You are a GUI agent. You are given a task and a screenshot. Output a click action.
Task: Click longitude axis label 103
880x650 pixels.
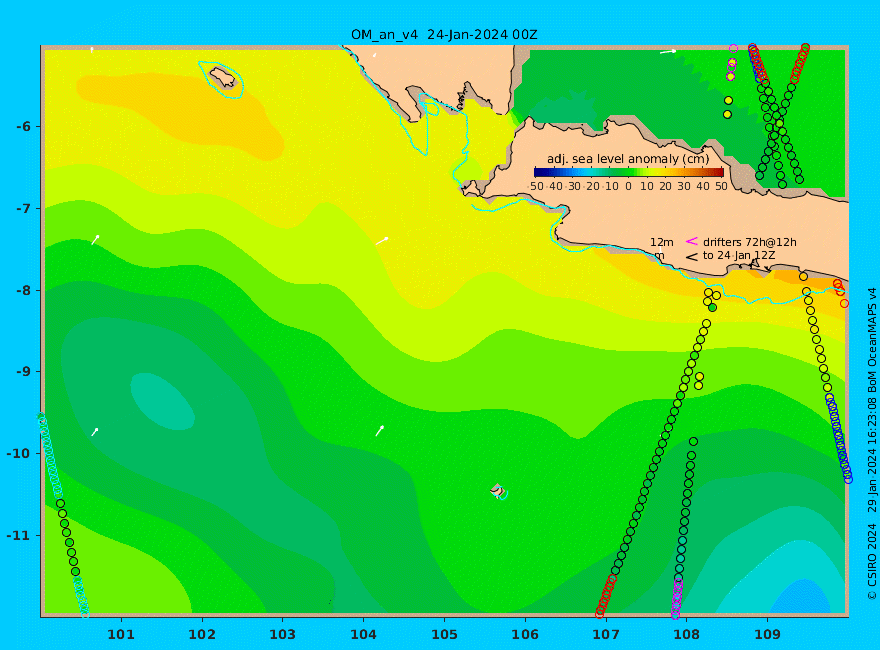tap(282, 634)
